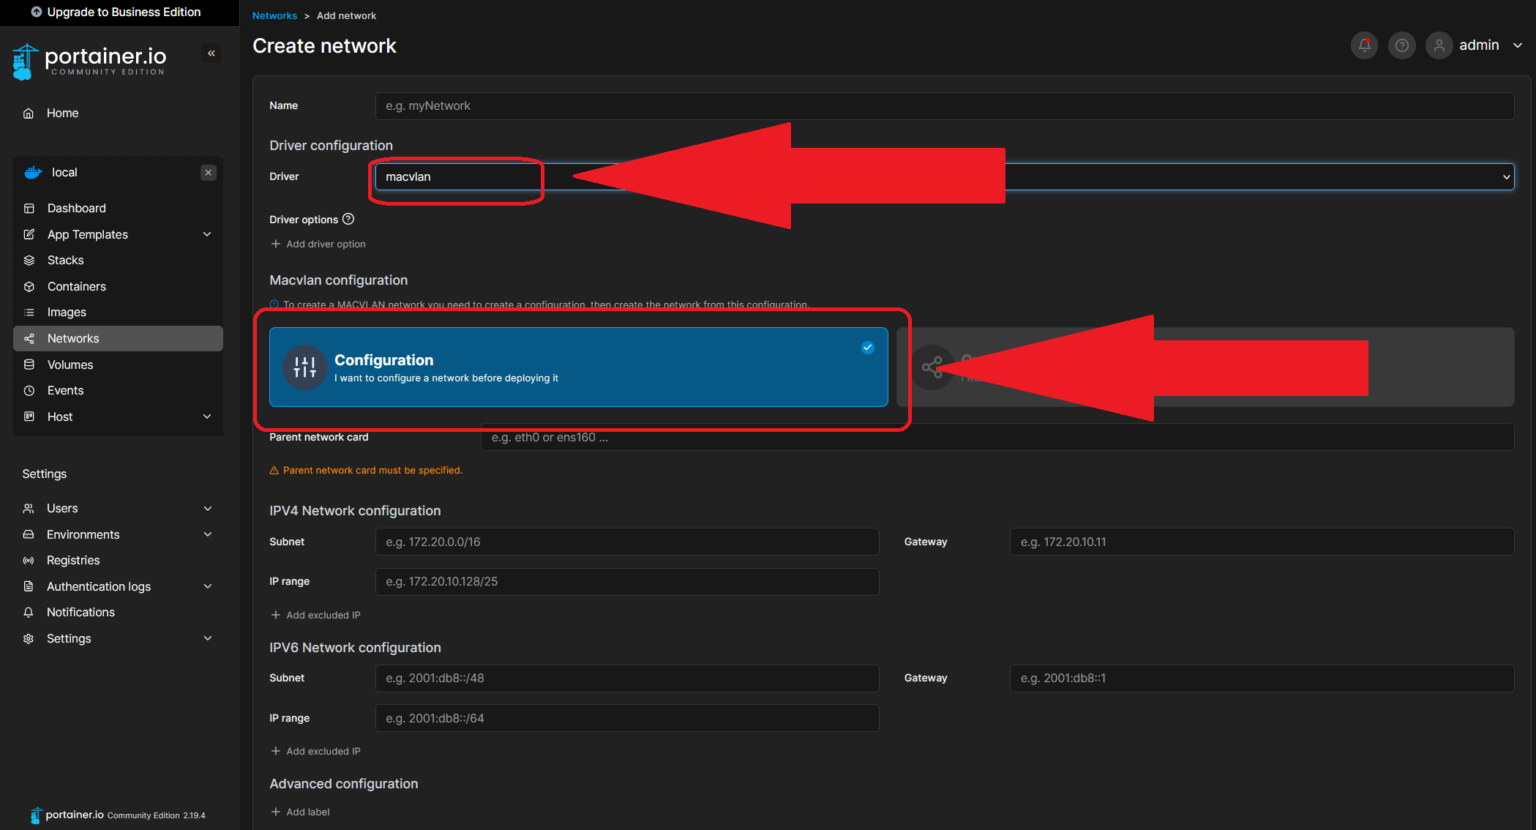1536x830 pixels.
Task: Expand the Host section chevron
Action: tap(207, 416)
